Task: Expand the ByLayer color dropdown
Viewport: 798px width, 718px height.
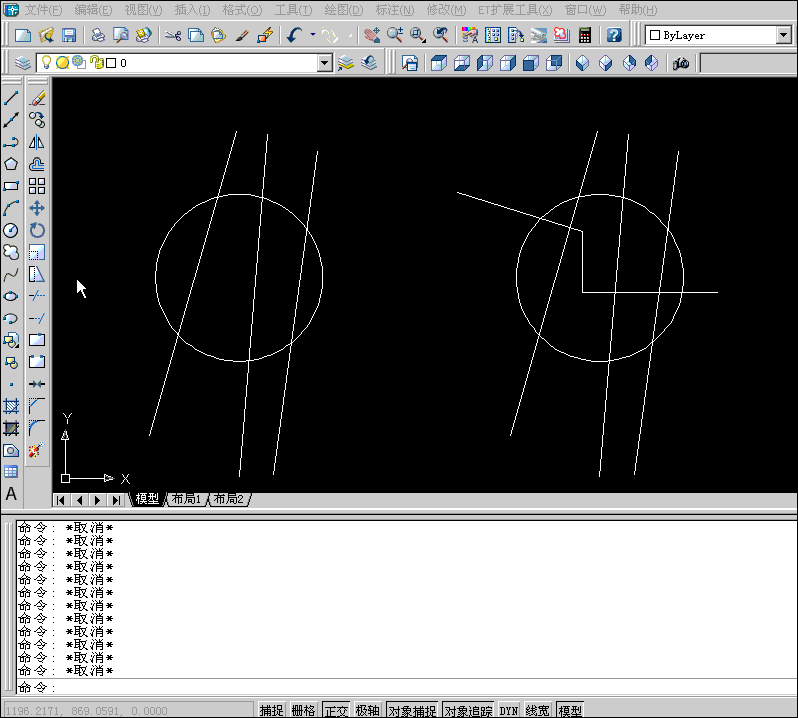Action: (784, 35)
